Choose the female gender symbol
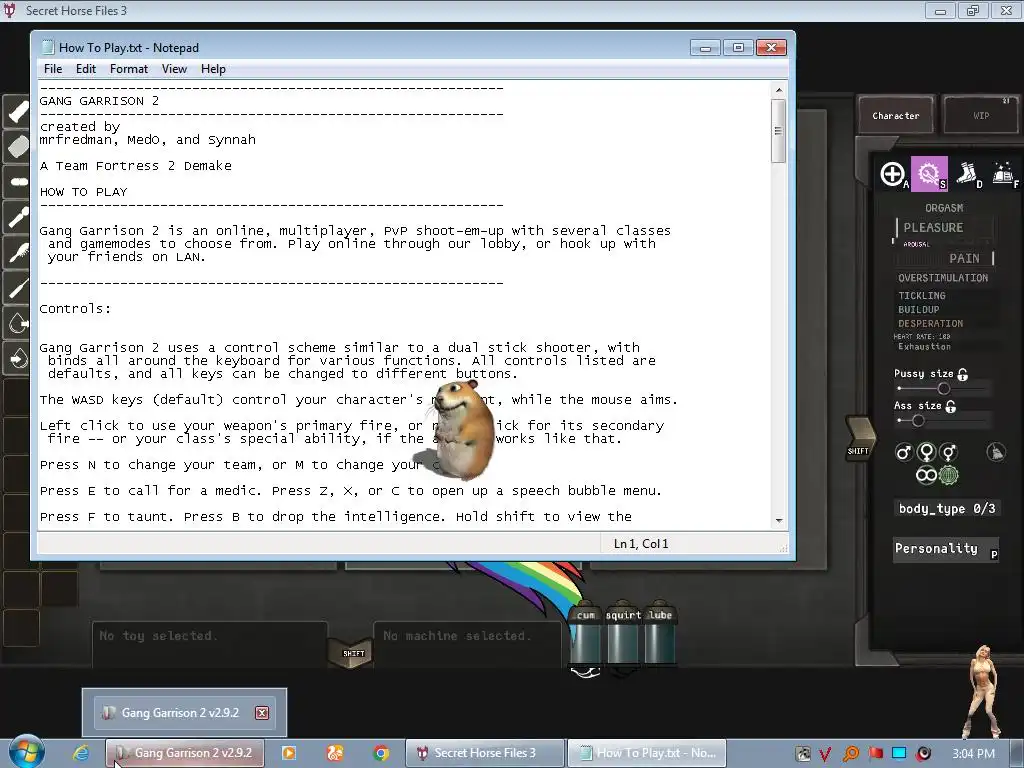The height and width of the screenshot is (768, 1024). click(926, 452)
